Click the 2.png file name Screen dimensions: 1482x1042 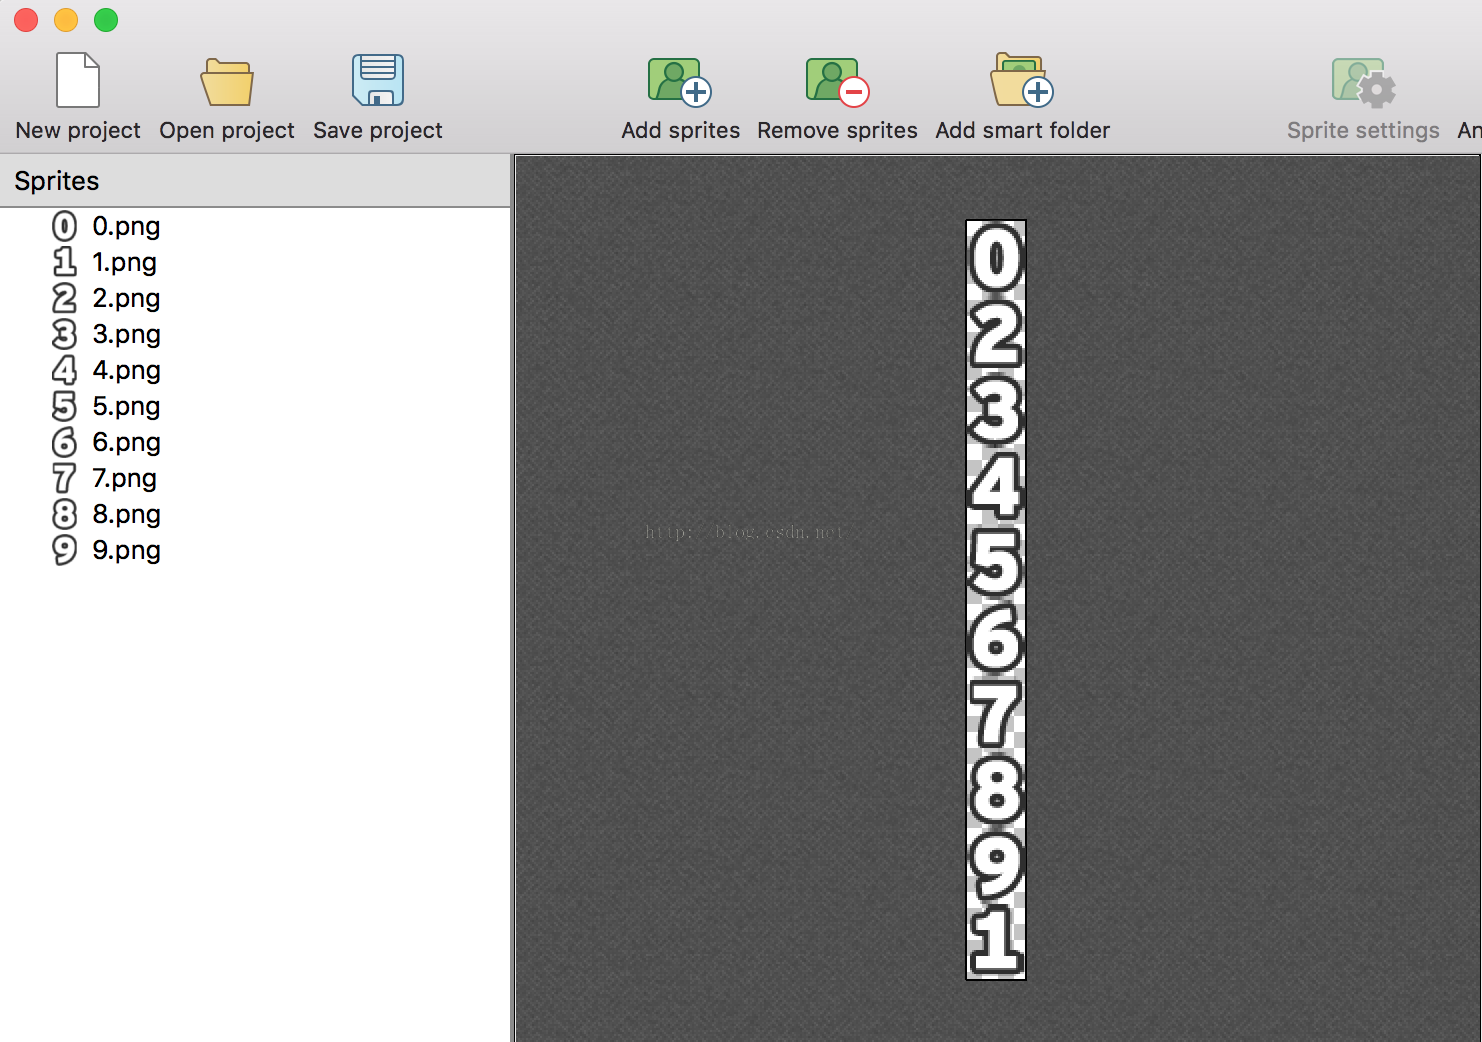(126, 299)
